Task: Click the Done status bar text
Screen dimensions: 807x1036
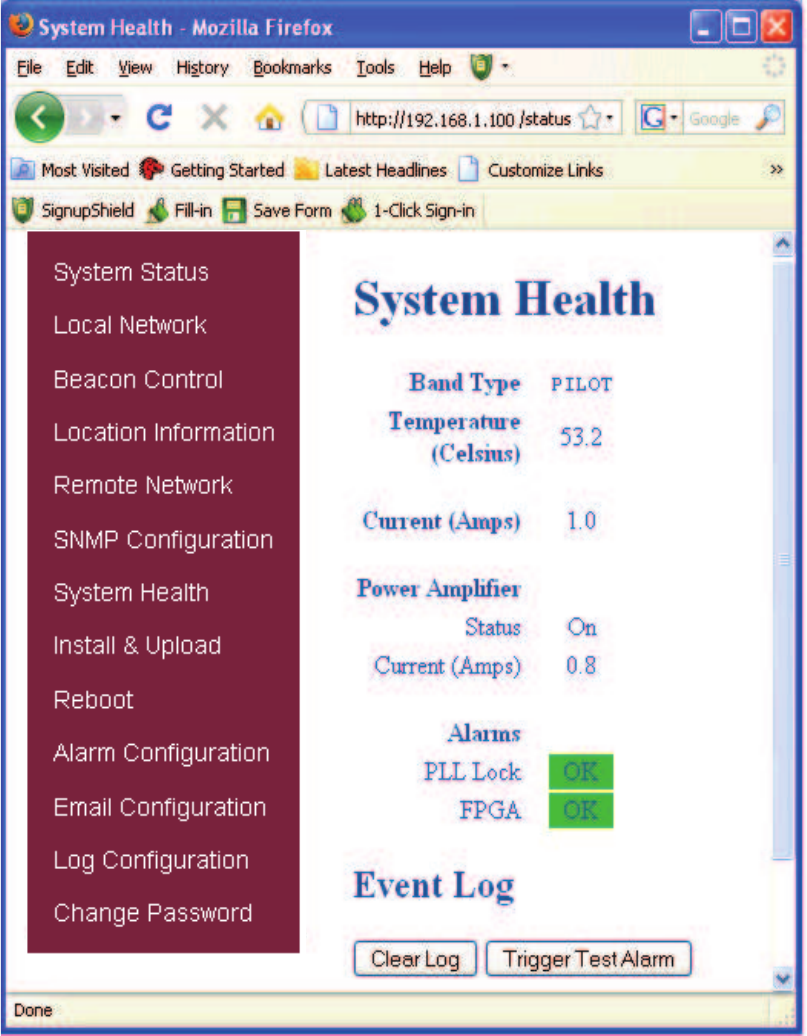Action: (x=33, y=1010)
